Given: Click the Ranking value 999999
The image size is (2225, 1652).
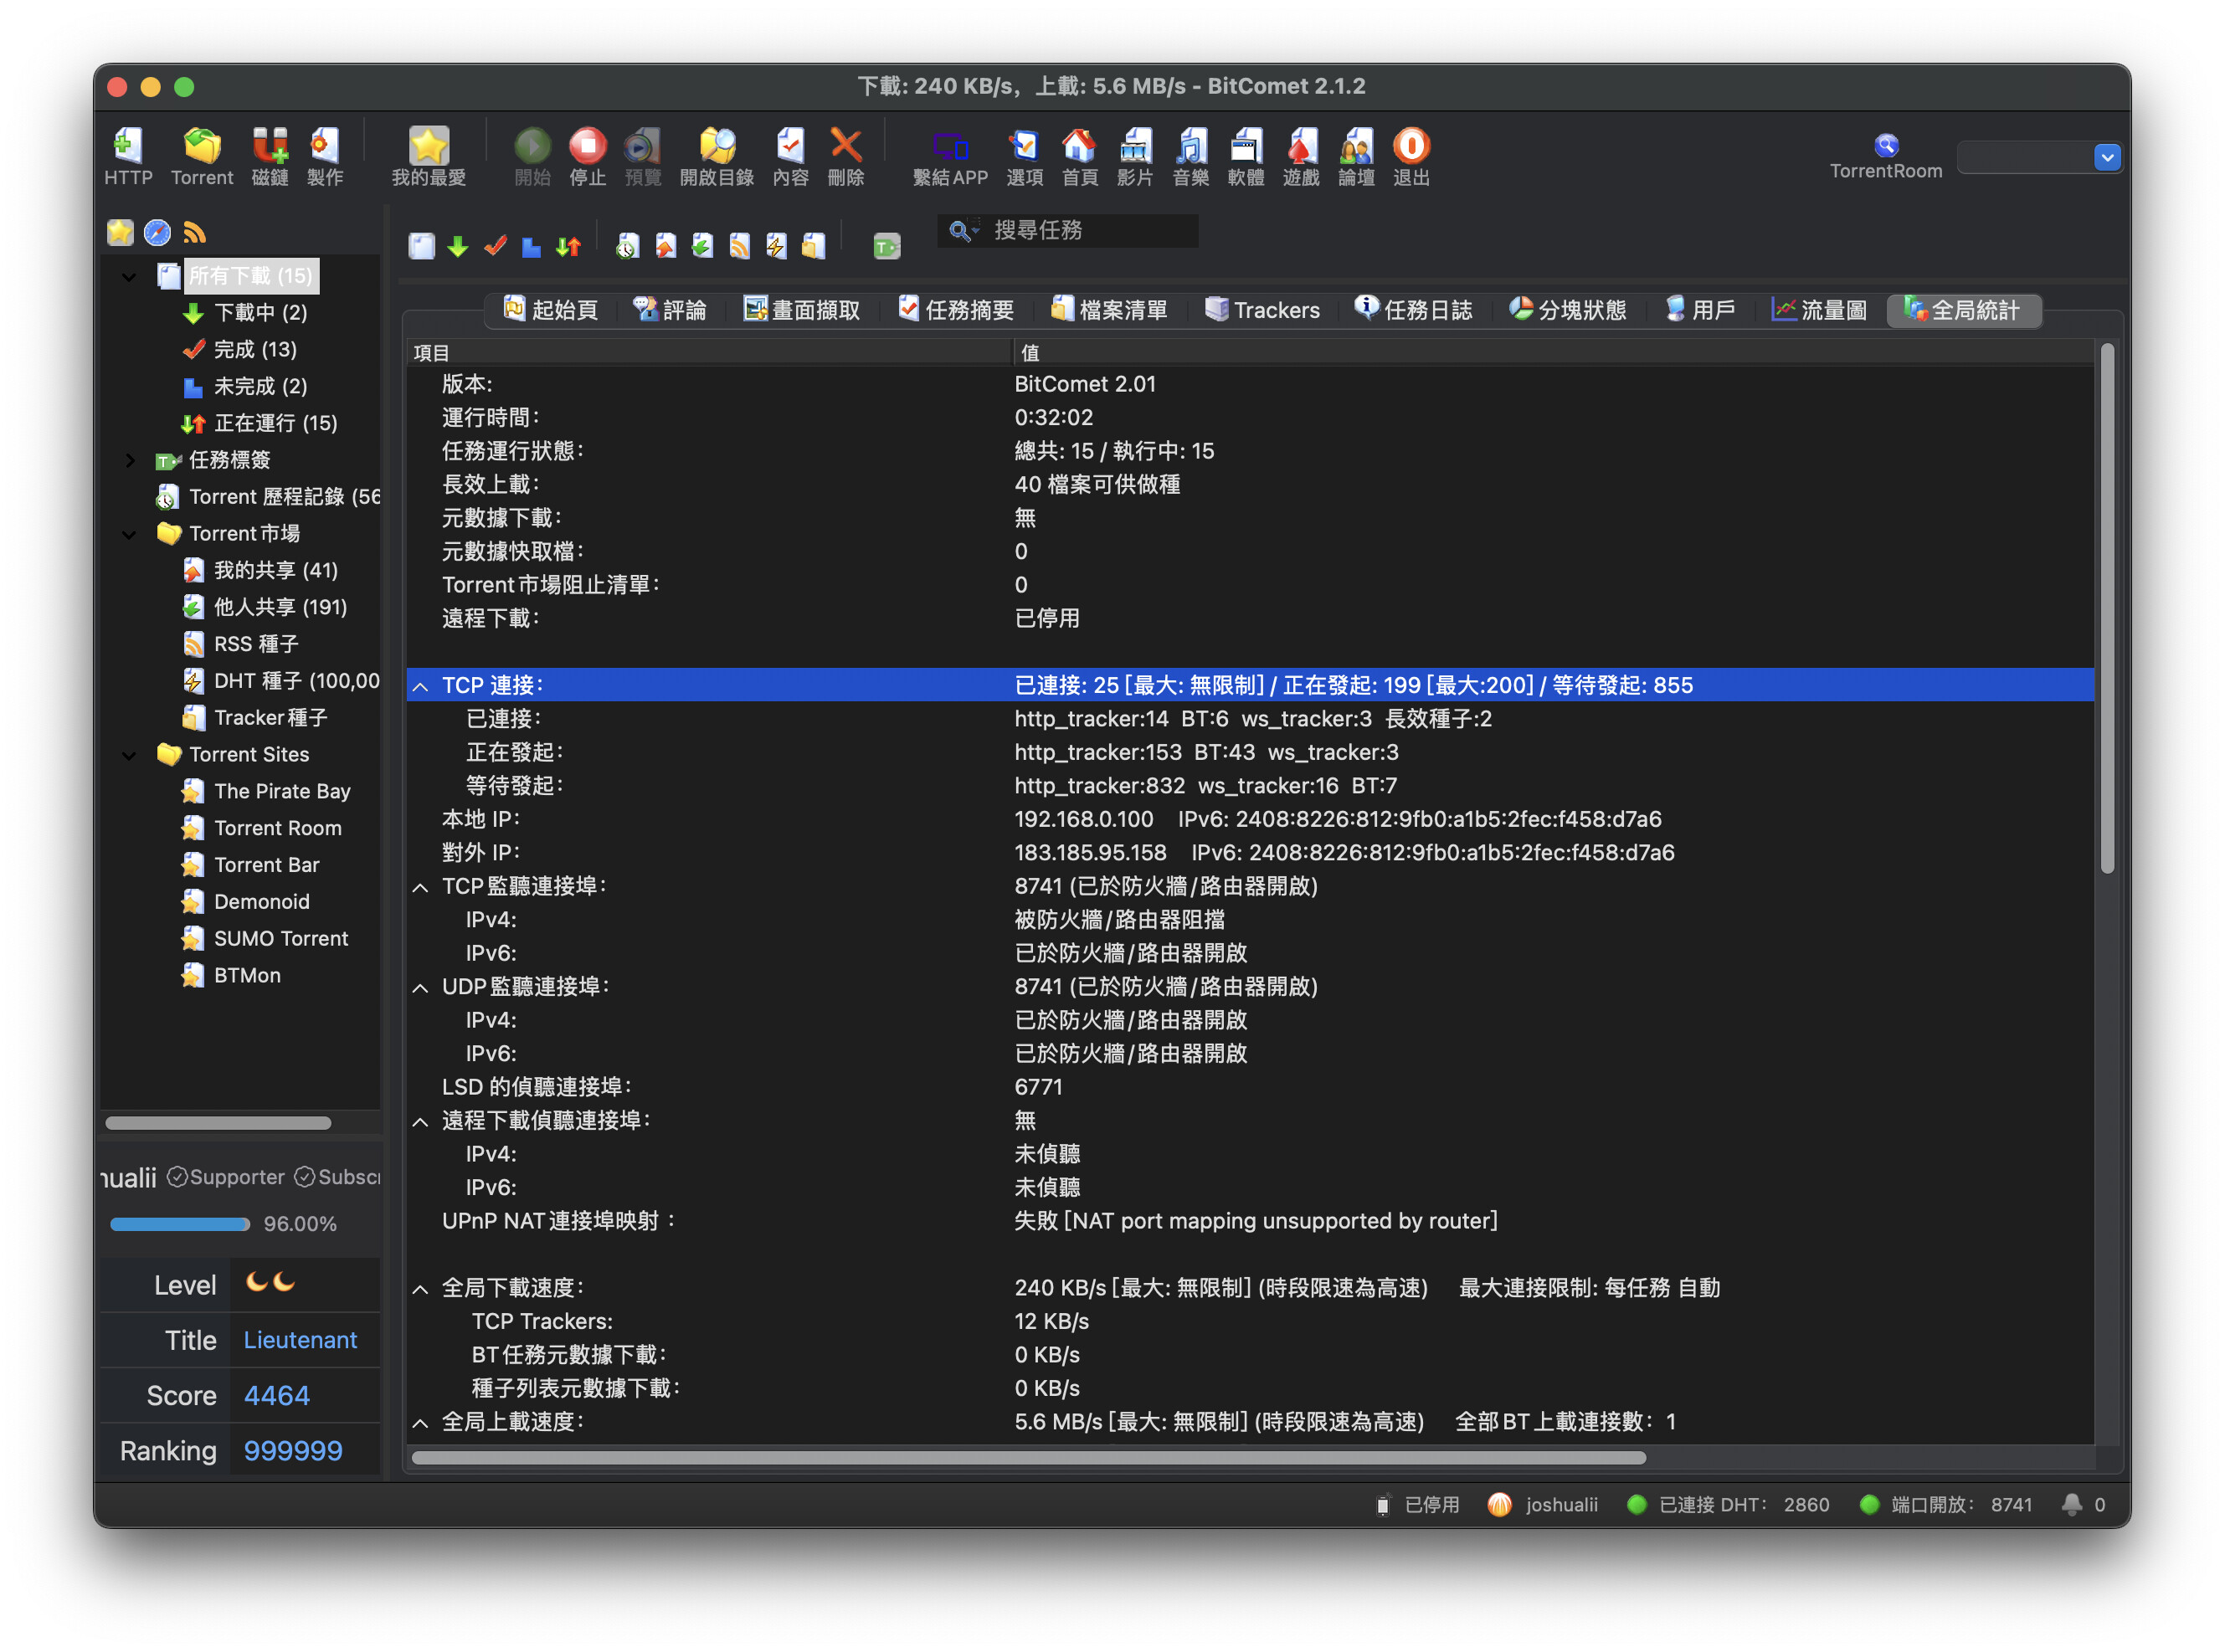Looking at the screenshot, I should click(x=293, y=1450).
